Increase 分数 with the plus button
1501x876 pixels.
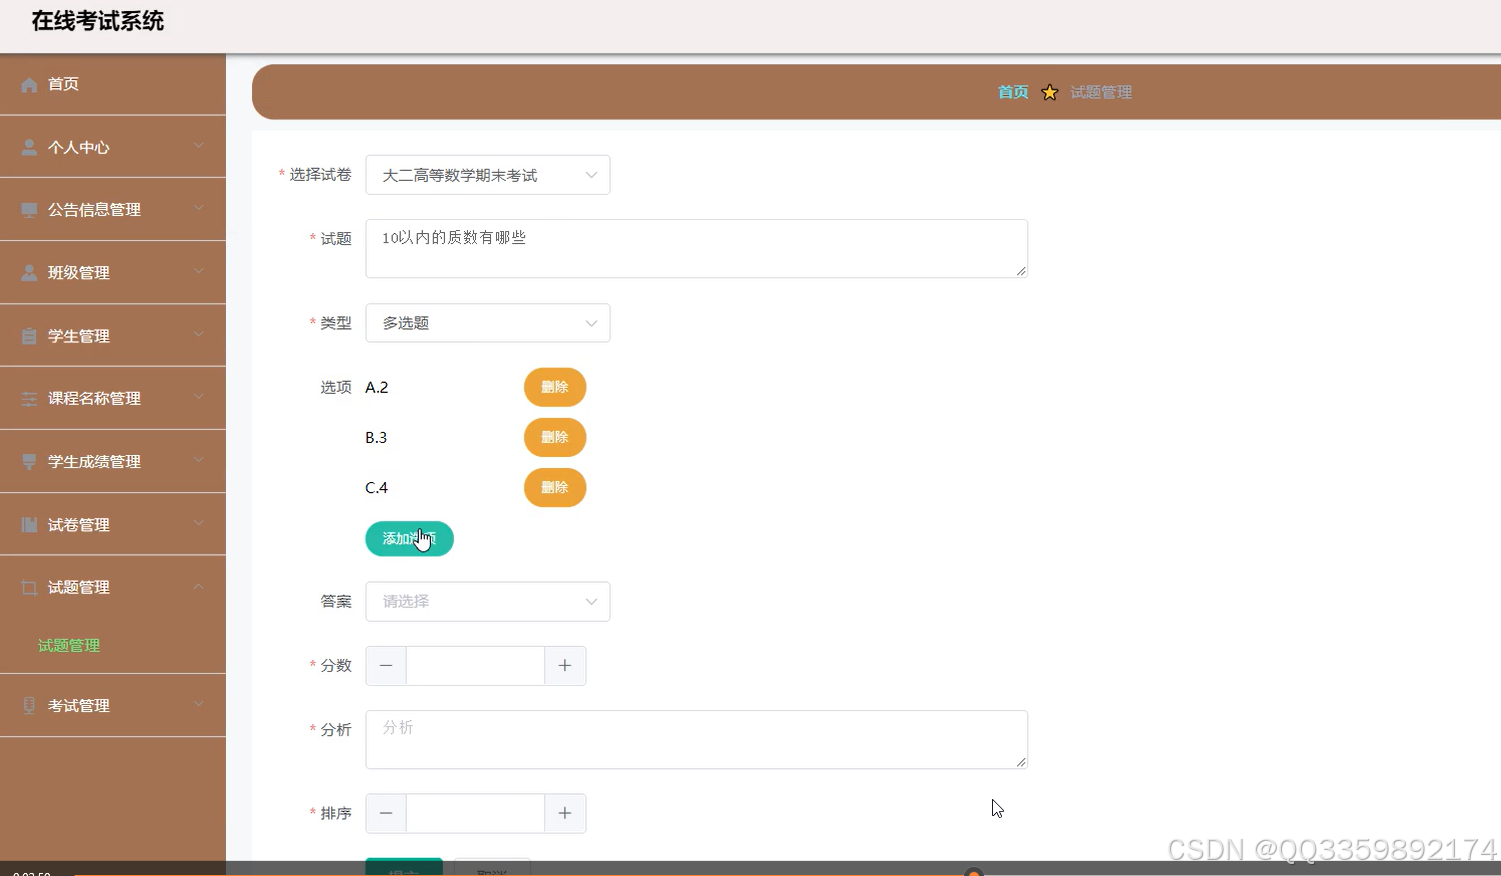(x=565, y=666)
